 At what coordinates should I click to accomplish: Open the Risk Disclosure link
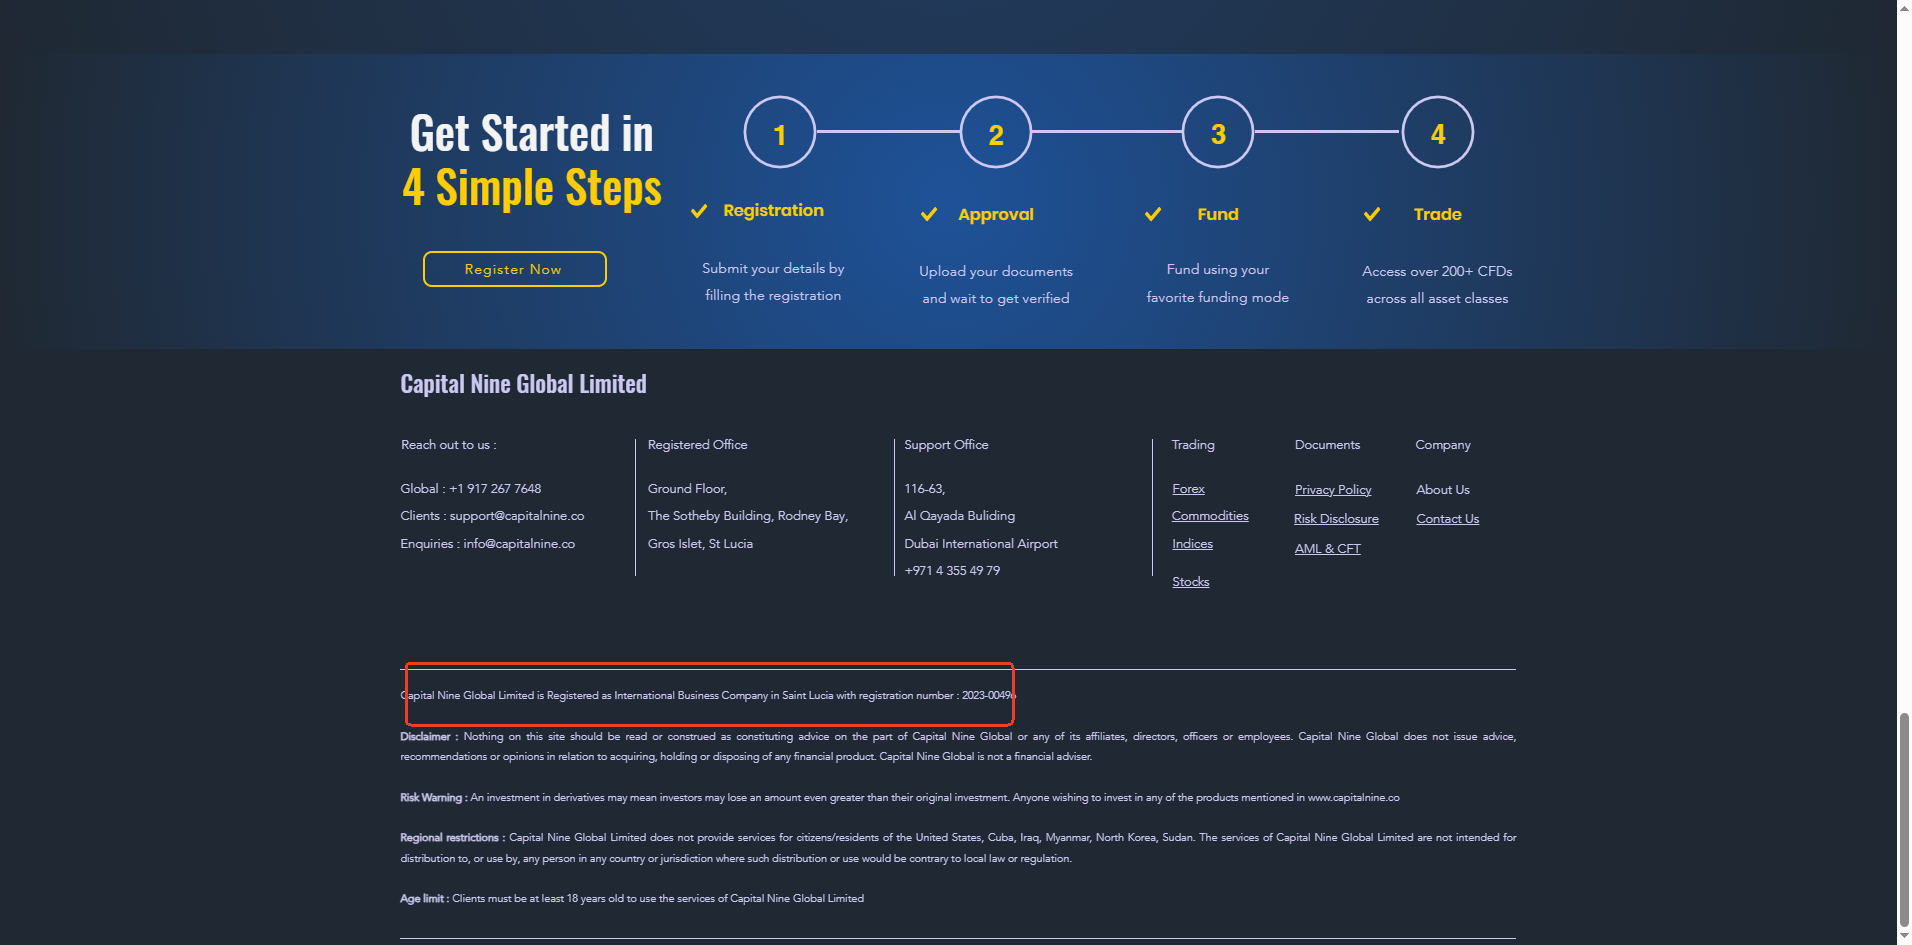(x=1336, y=519)
